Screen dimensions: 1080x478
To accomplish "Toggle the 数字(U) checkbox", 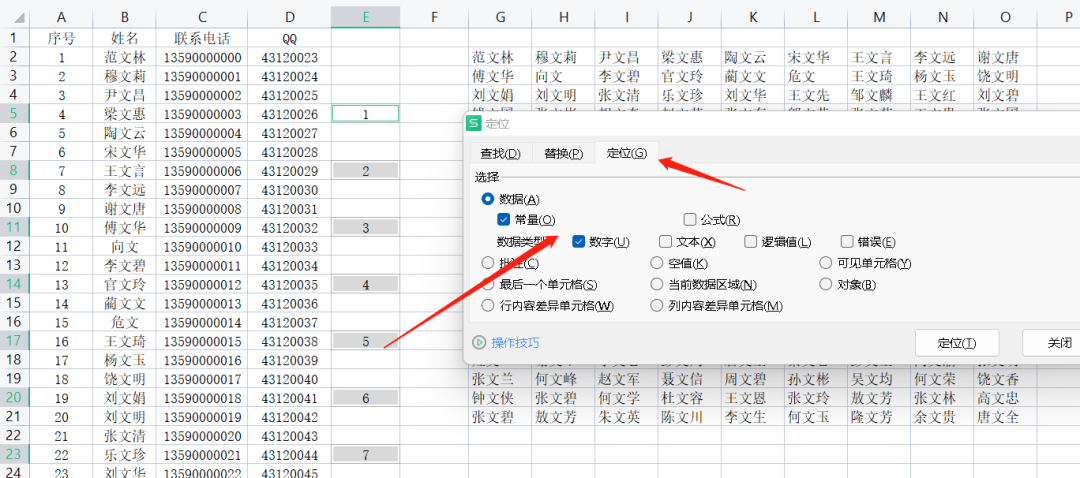I will [579, 242].
